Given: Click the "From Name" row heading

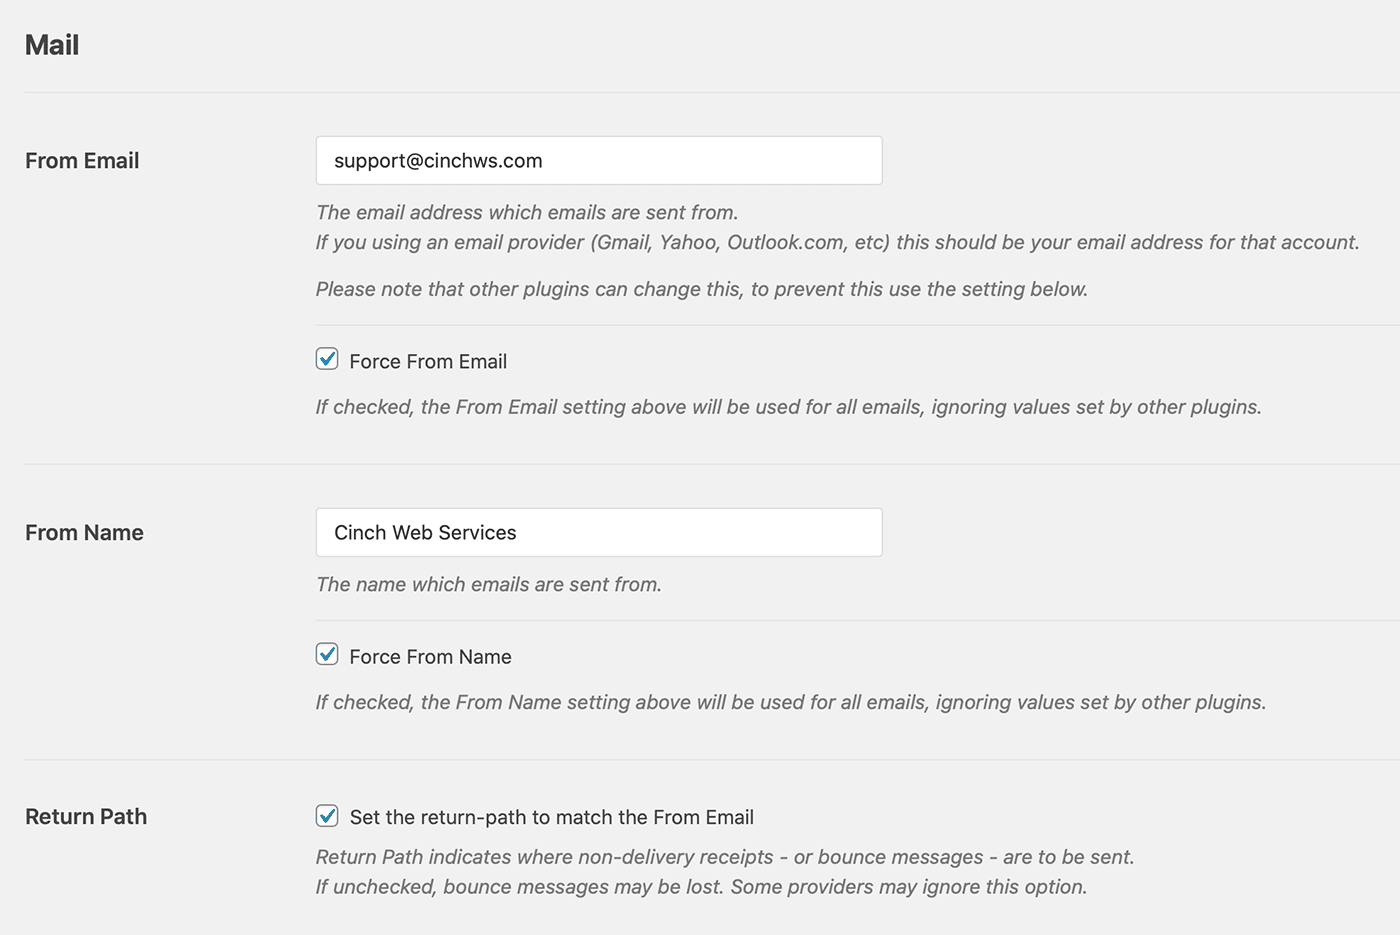Looking at the screenshot, I should click(84, 533).
